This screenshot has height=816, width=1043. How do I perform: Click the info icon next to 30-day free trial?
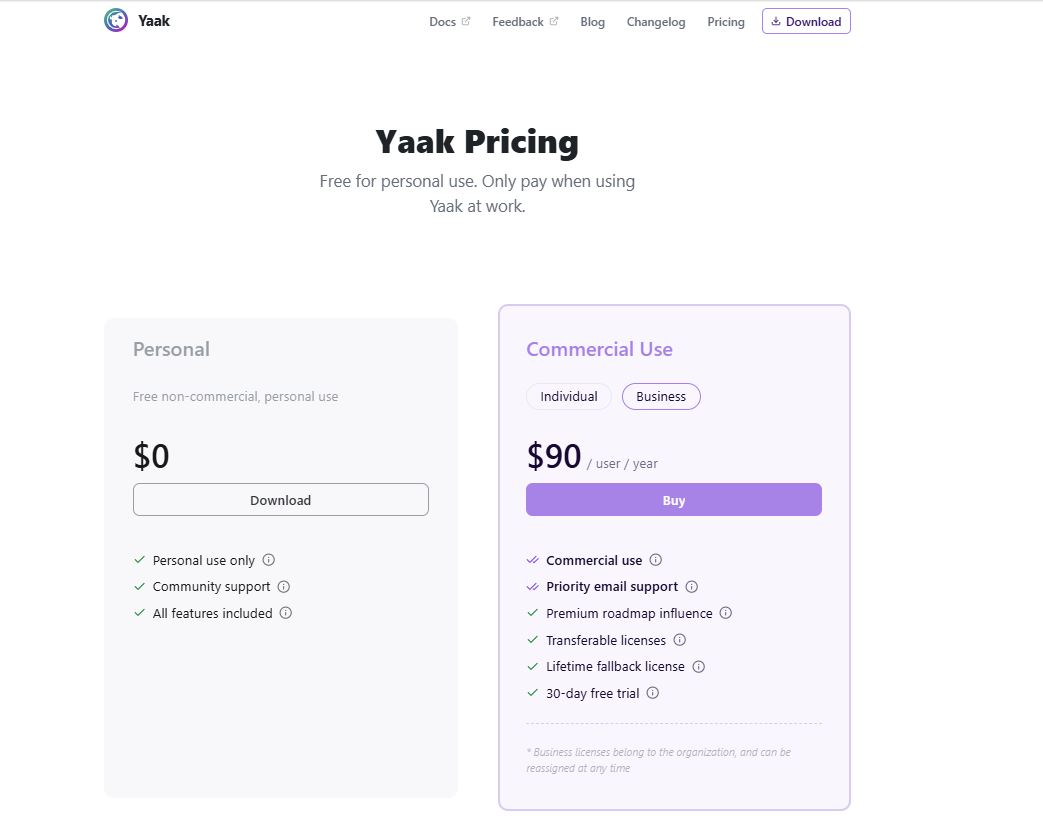652,693
